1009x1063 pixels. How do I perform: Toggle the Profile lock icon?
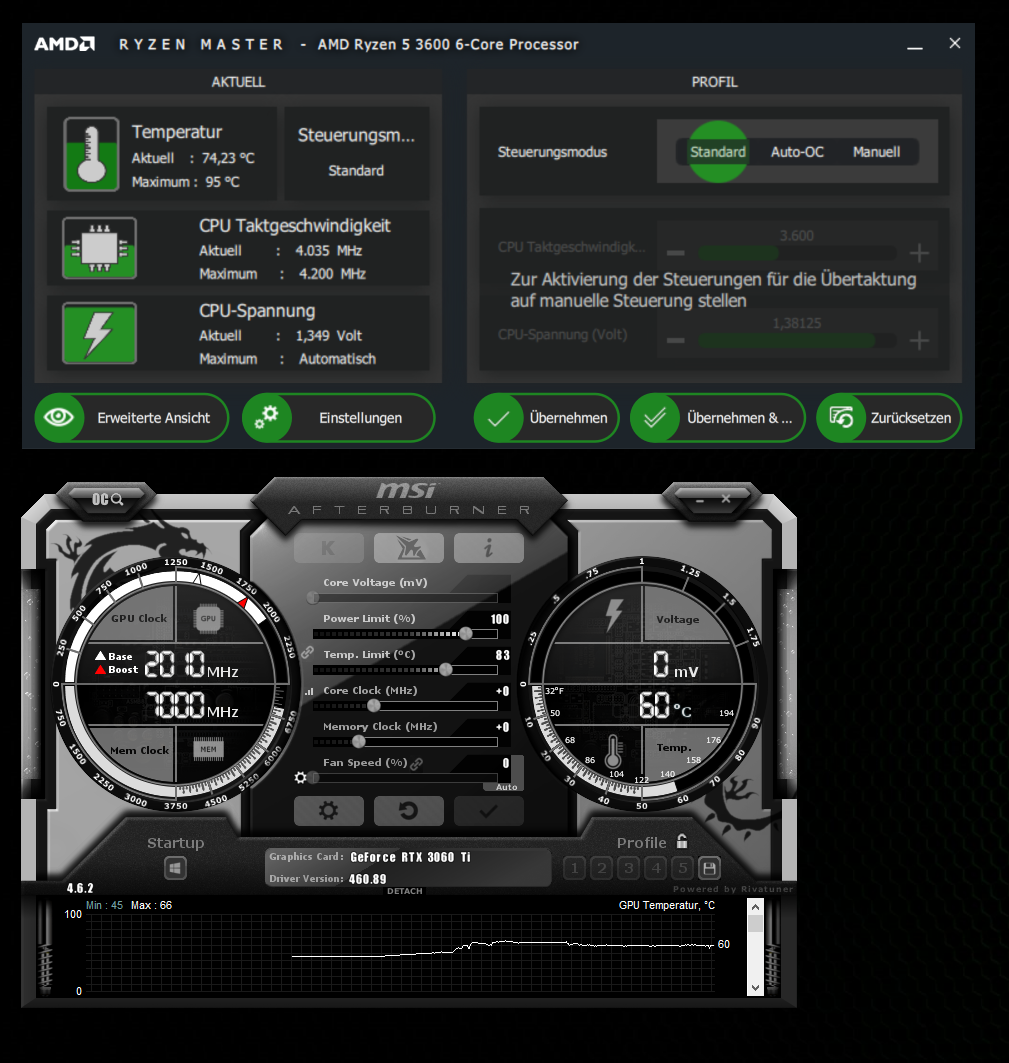pos(682,841)
